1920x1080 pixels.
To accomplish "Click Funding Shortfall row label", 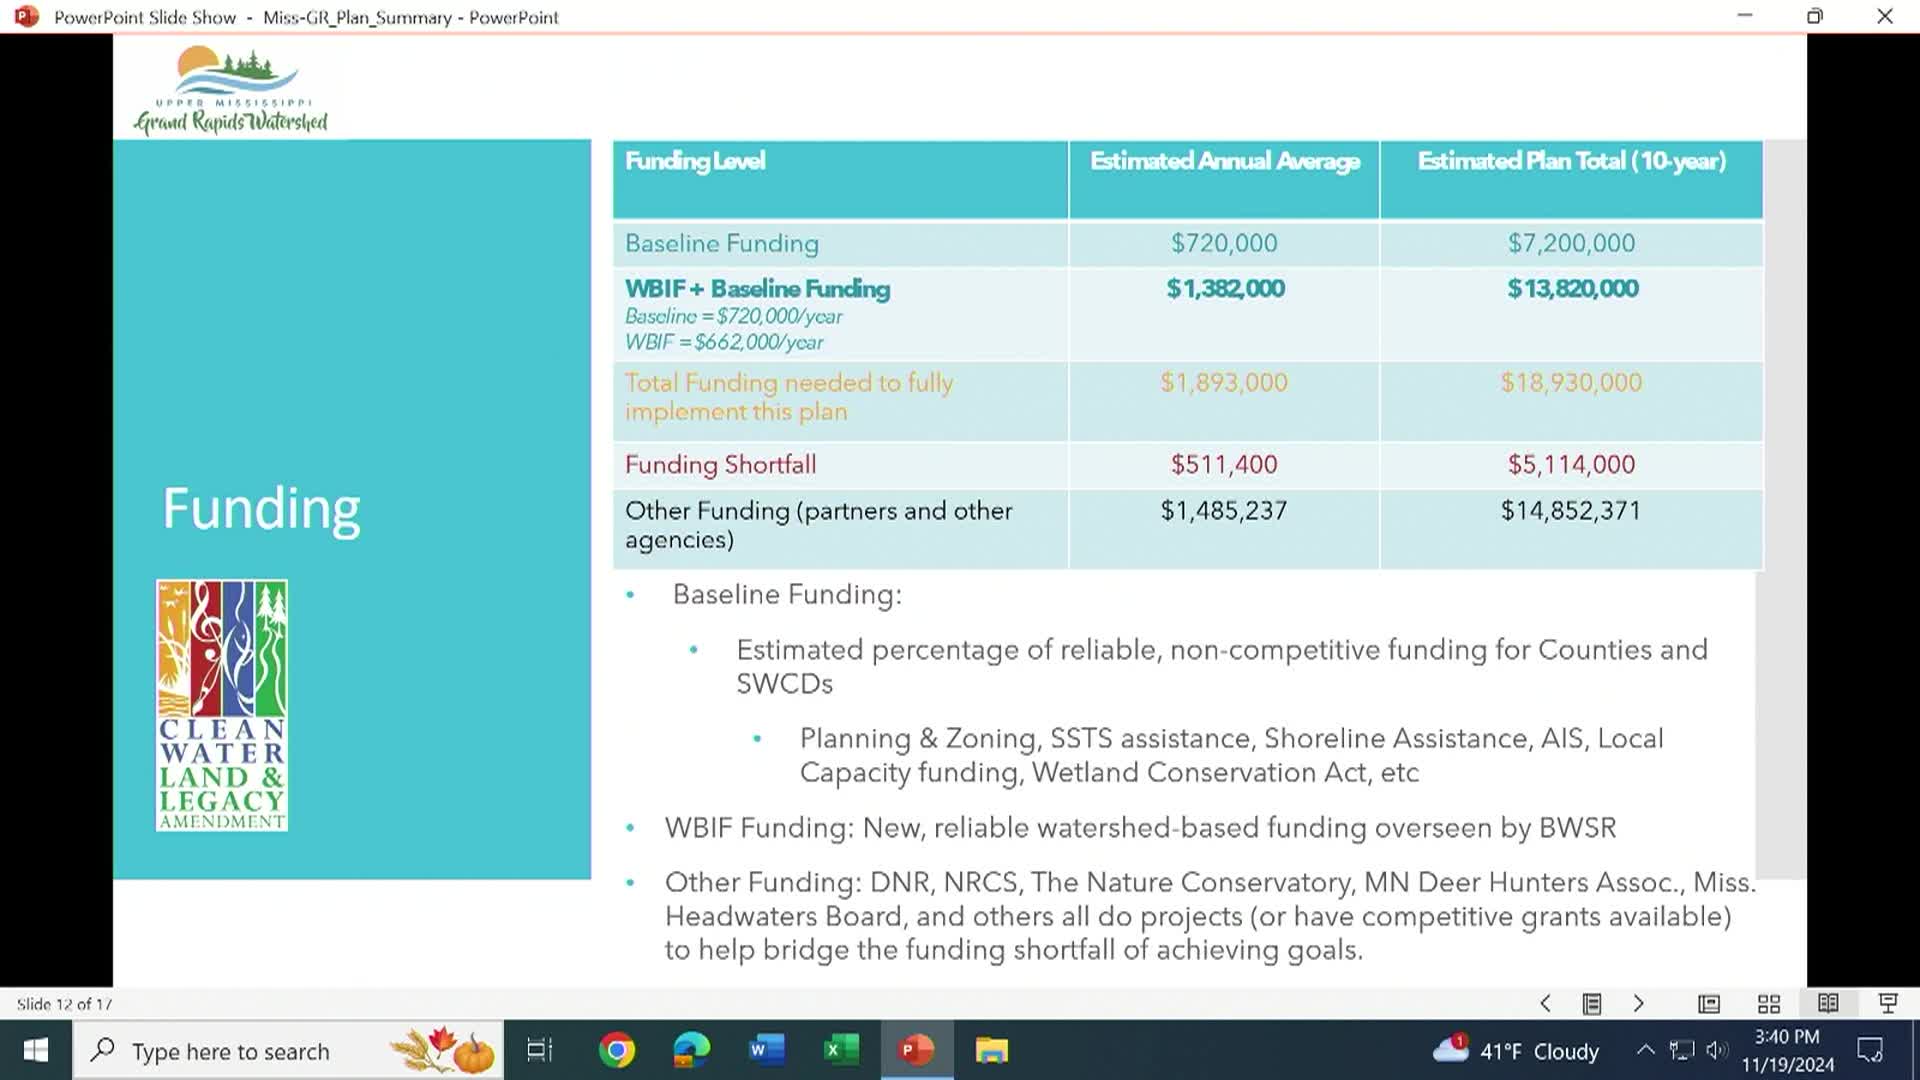I will pos(721,464).
